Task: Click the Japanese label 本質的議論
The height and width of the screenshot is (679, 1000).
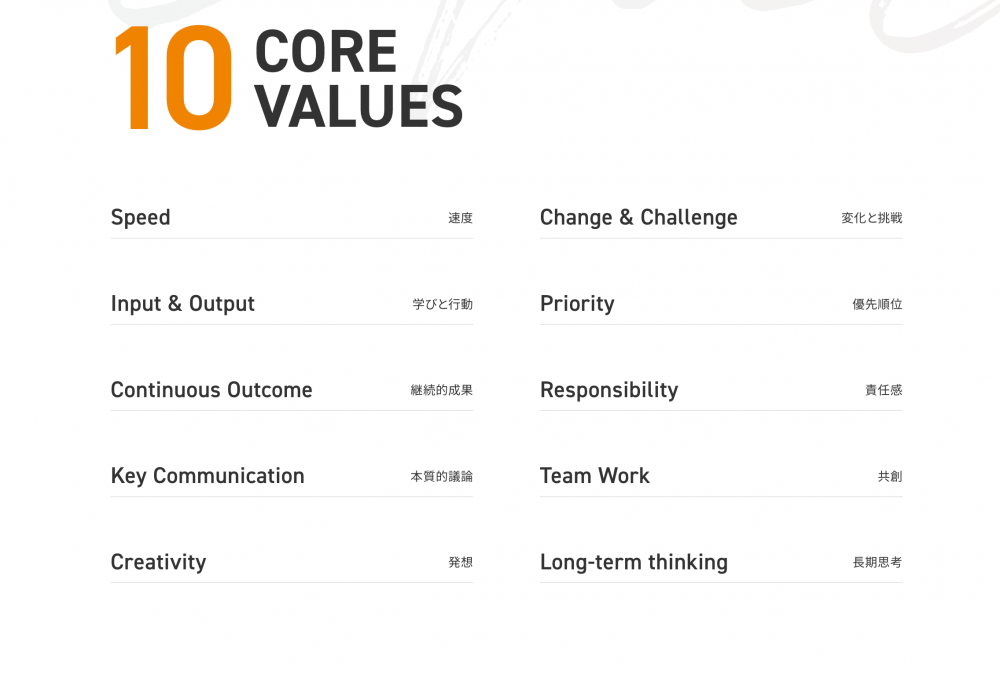Action: [442, 476]
